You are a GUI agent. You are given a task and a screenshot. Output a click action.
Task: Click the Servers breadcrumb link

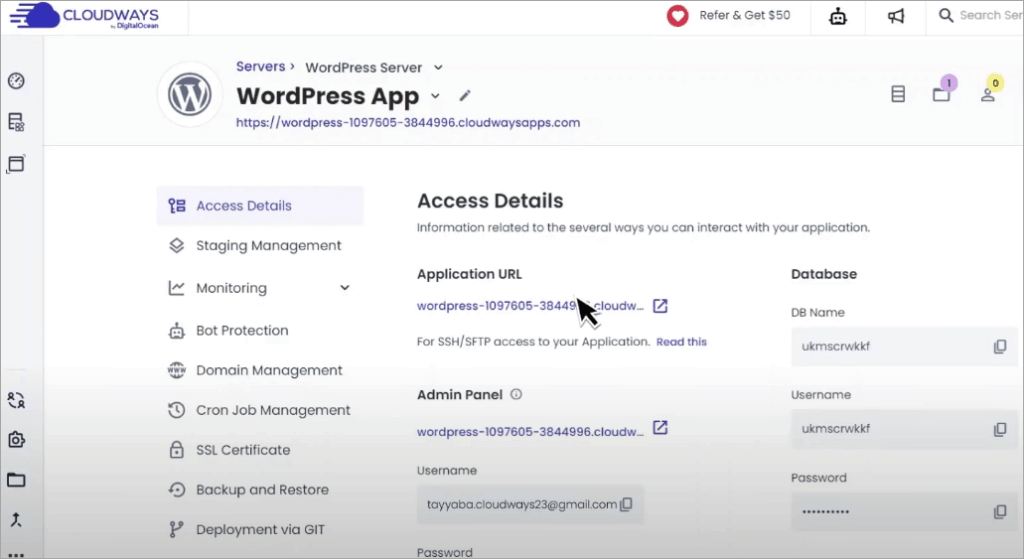tap(261, 67)
